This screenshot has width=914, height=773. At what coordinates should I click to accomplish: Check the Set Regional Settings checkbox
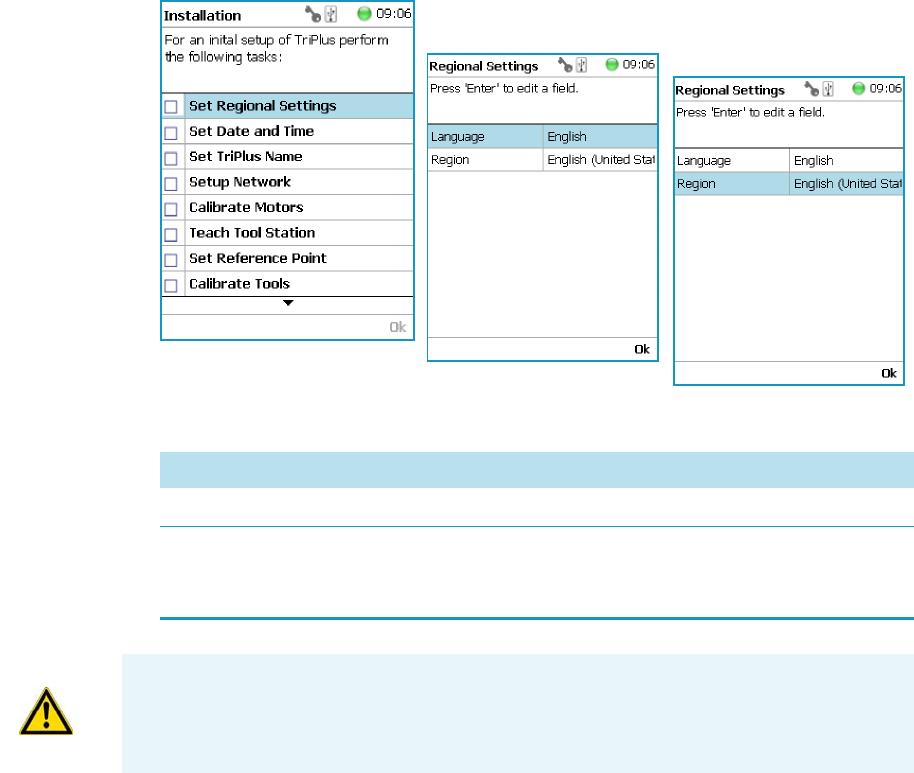[171, 107]
